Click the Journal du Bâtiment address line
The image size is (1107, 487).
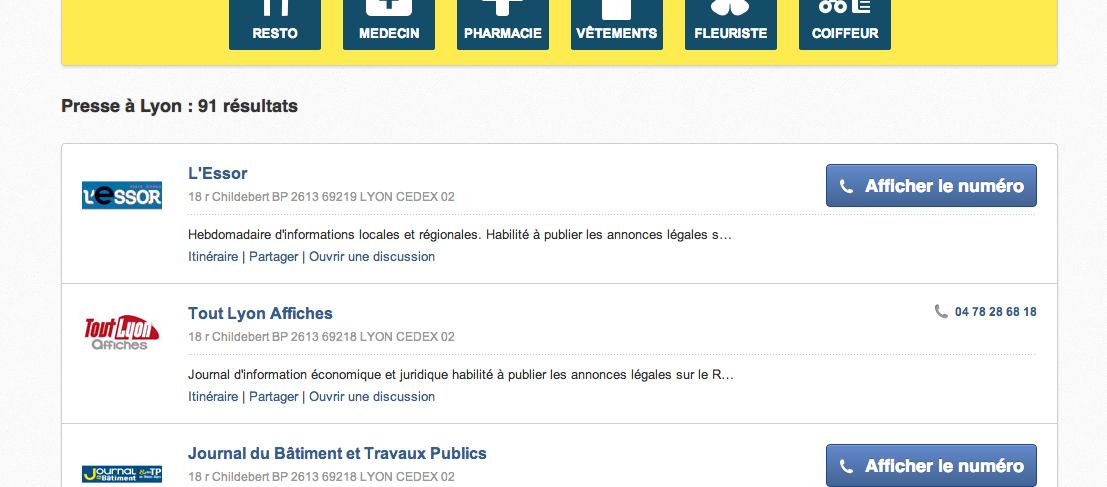tap(321, 476)
